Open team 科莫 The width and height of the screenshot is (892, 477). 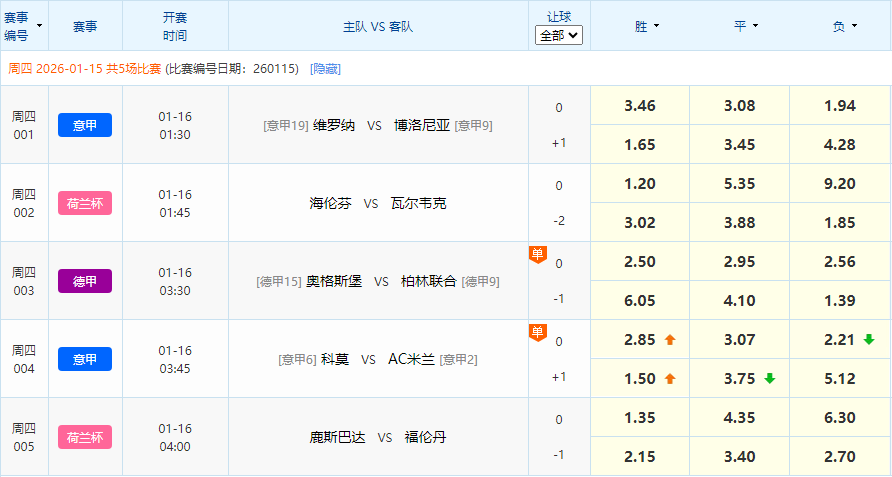pyautogui.click(x=335, y=359)
